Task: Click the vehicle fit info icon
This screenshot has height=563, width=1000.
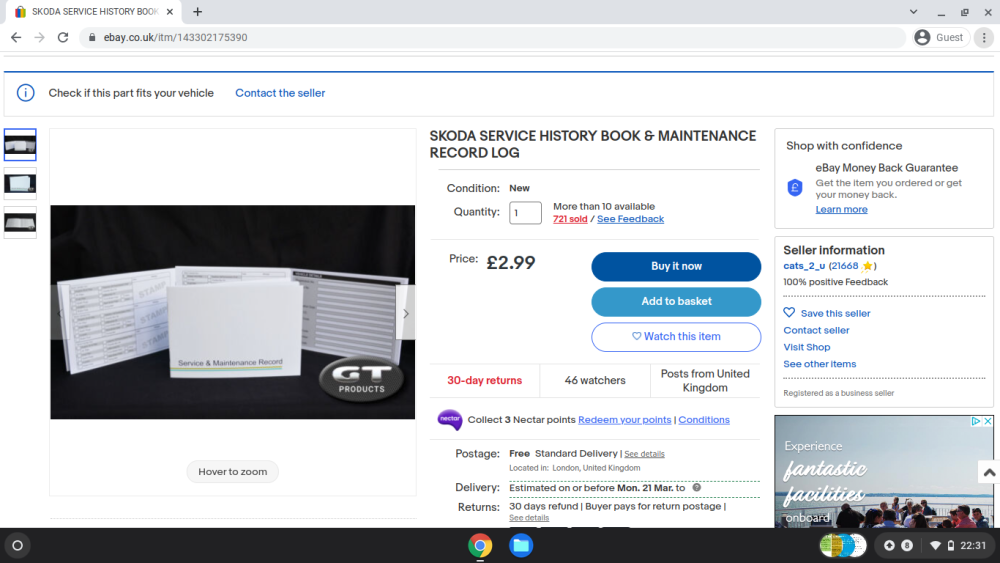Action: [x=26, y=93]
